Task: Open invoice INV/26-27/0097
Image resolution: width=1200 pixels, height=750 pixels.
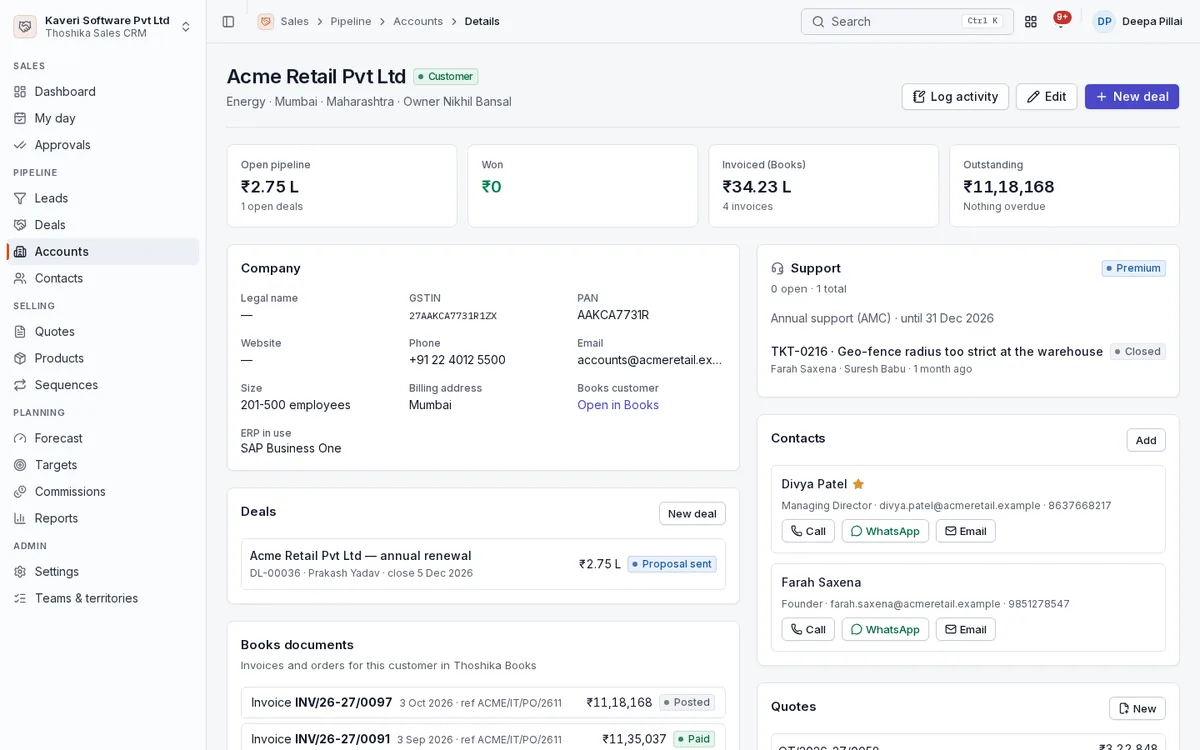Action: 483,702
